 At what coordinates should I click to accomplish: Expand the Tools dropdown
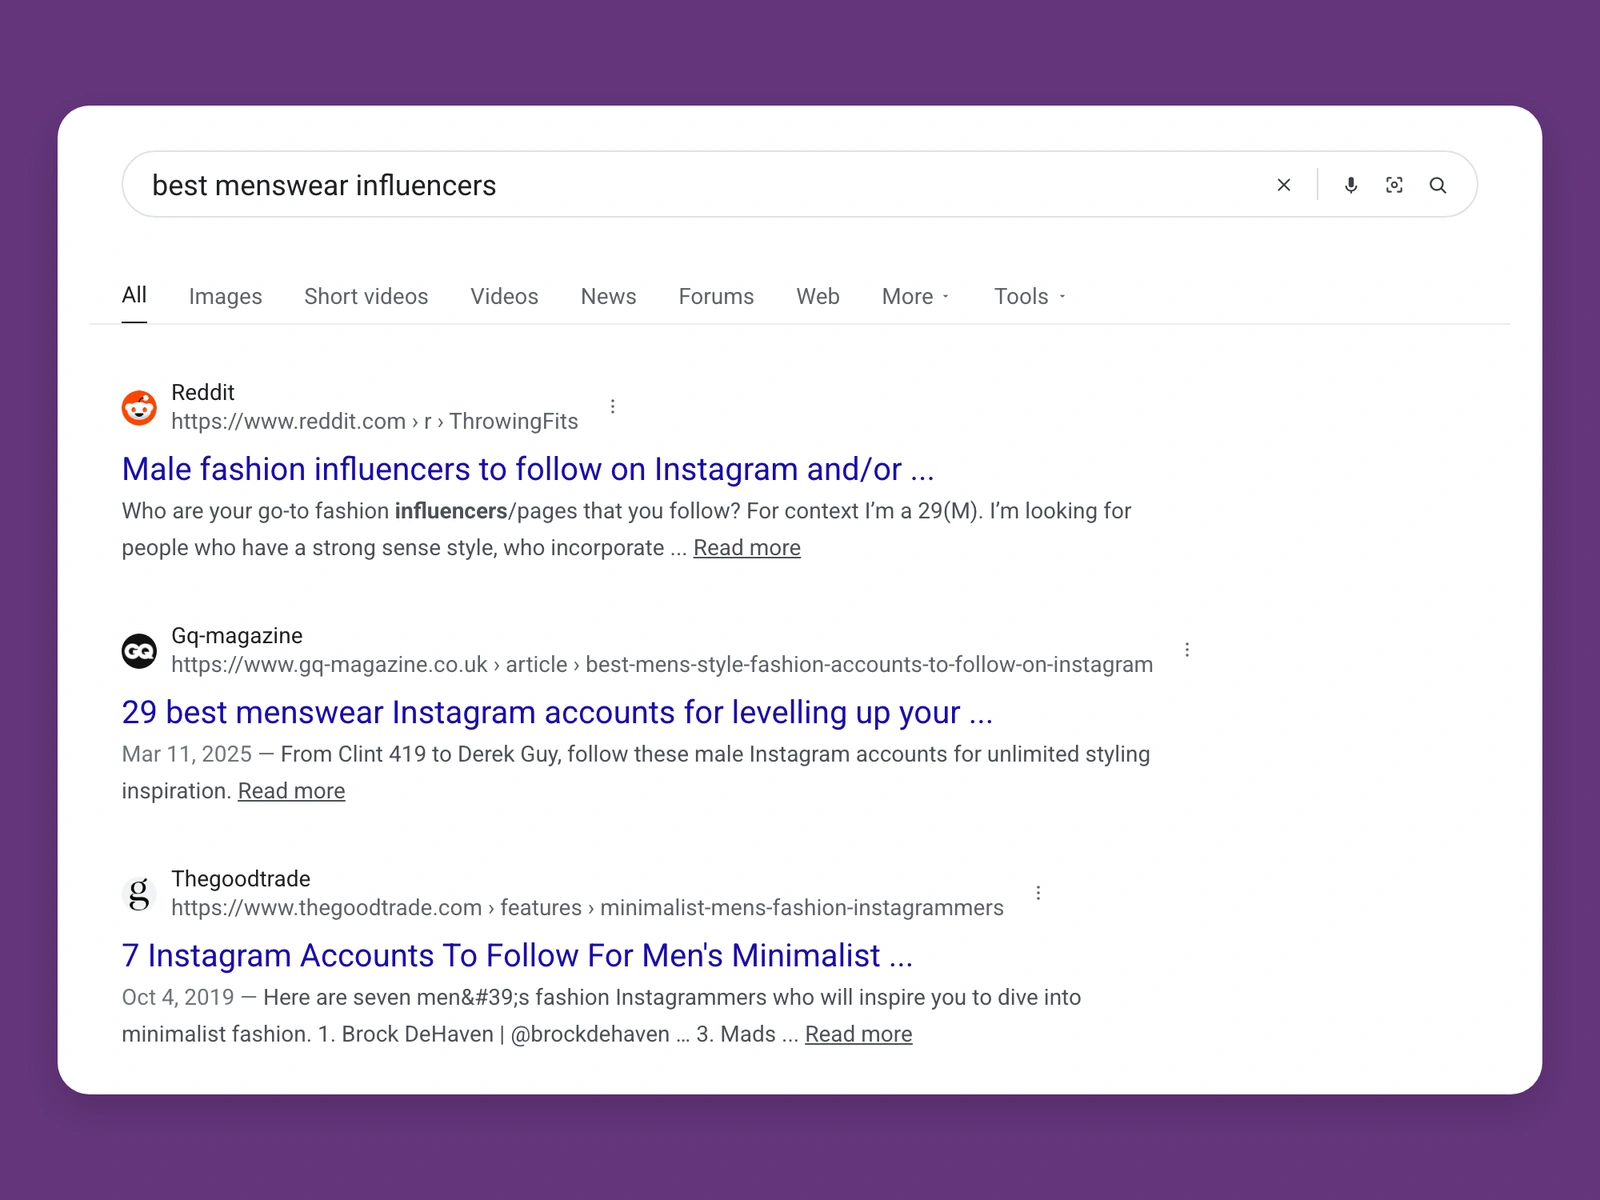click(1030, 297)
